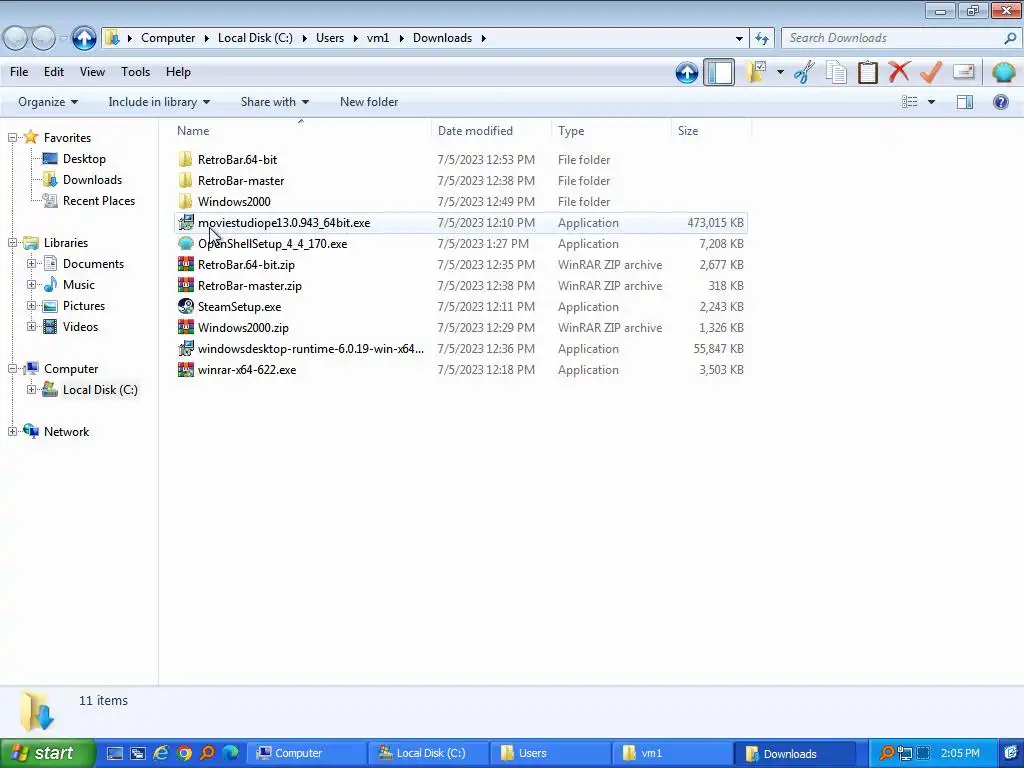The height and width of the screenshot is (768, 1024).
Task: Click the Email envelope toolbar icon
Action: (x=963, y=71)
